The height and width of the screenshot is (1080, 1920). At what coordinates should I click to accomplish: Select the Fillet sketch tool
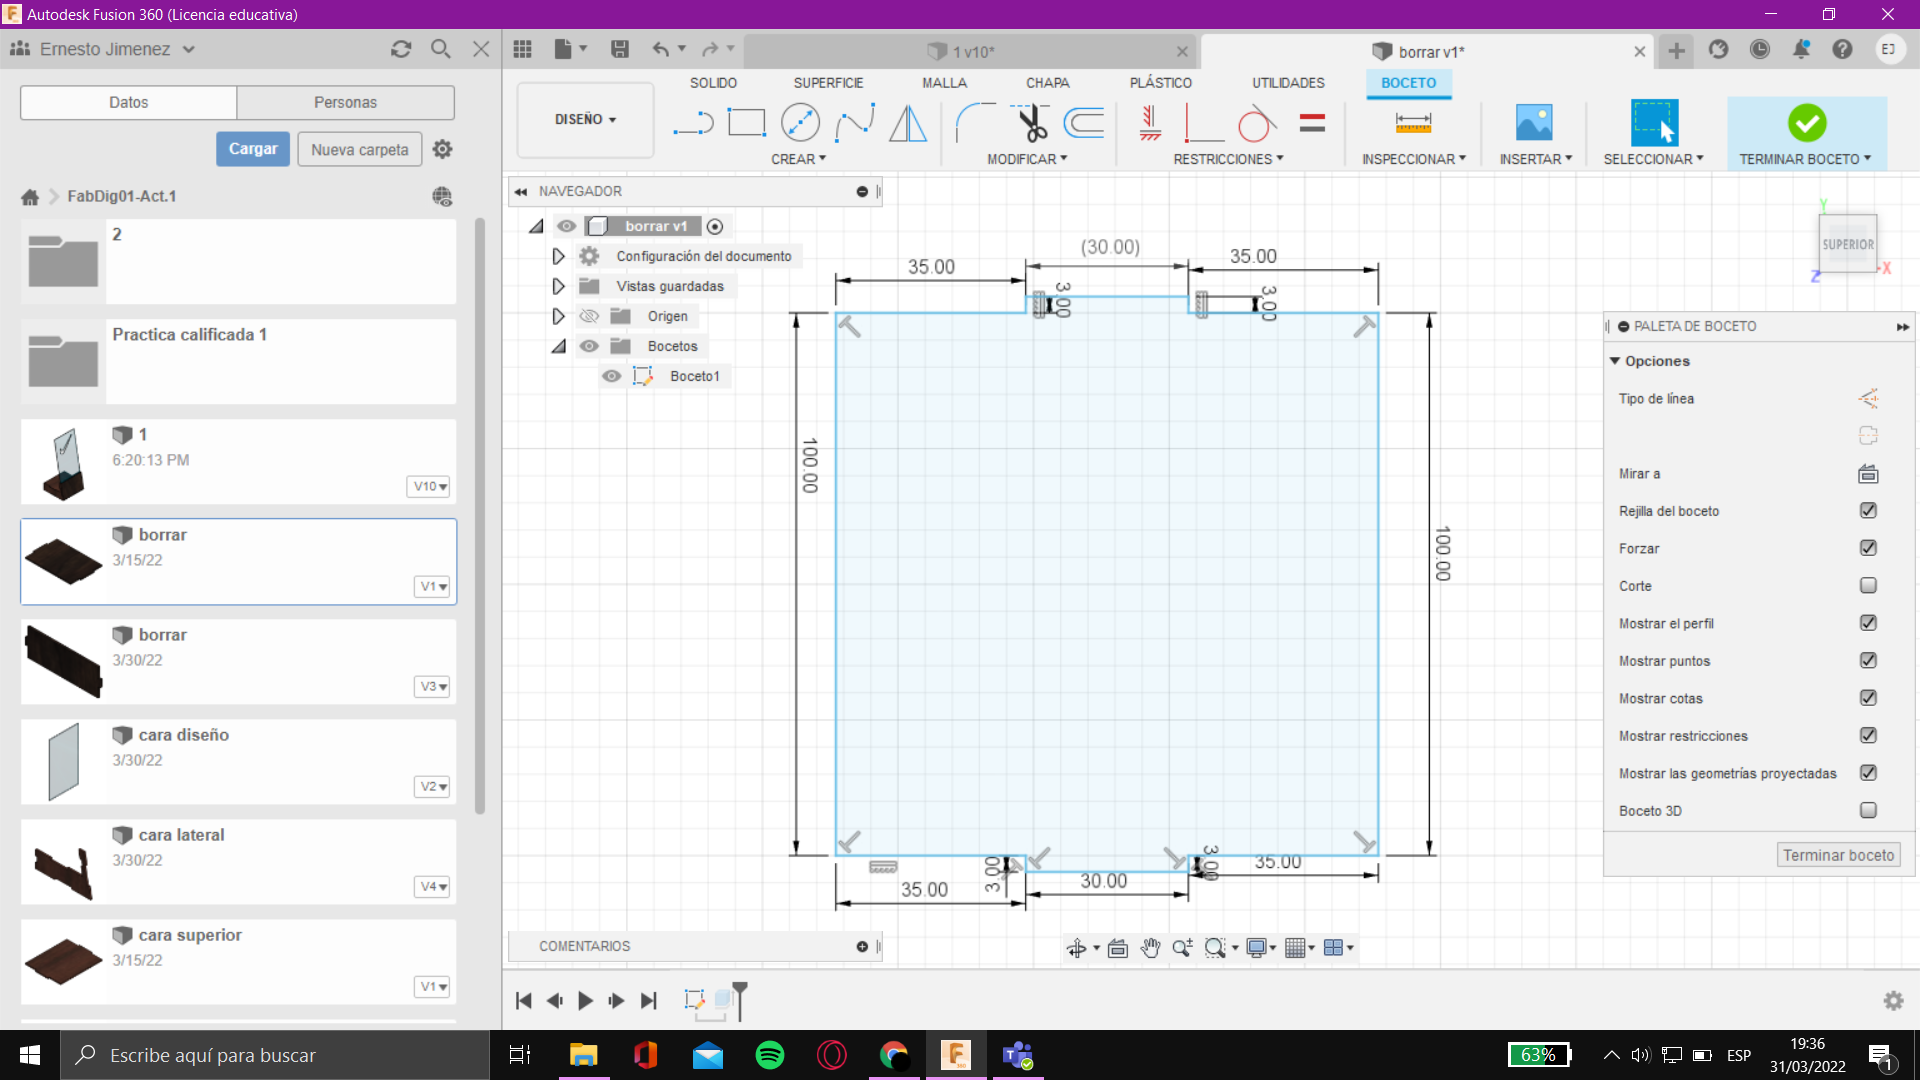click(x=975, y=123)
